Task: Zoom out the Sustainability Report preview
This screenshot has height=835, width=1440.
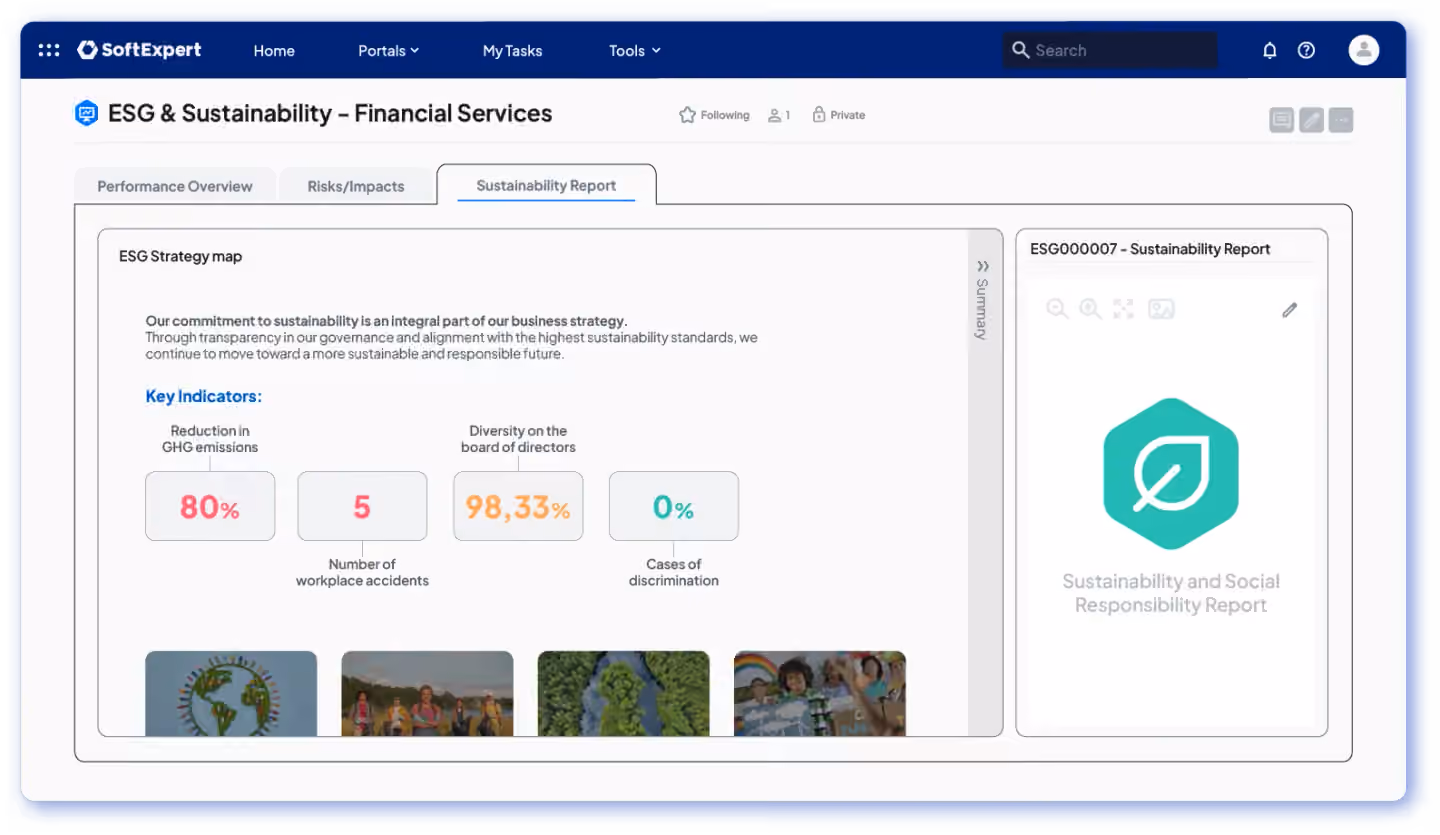Action: click(1057, 309)
